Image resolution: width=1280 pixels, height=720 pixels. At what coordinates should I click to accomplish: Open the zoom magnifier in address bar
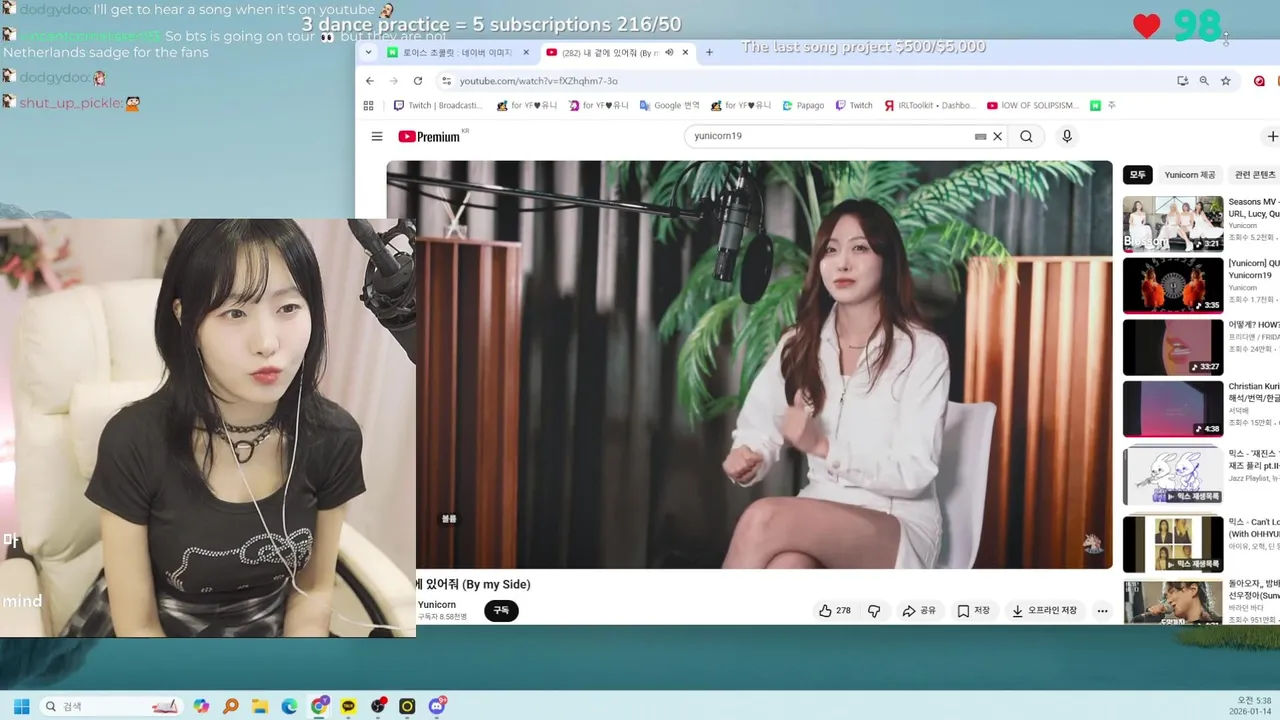coord(1204,81)
